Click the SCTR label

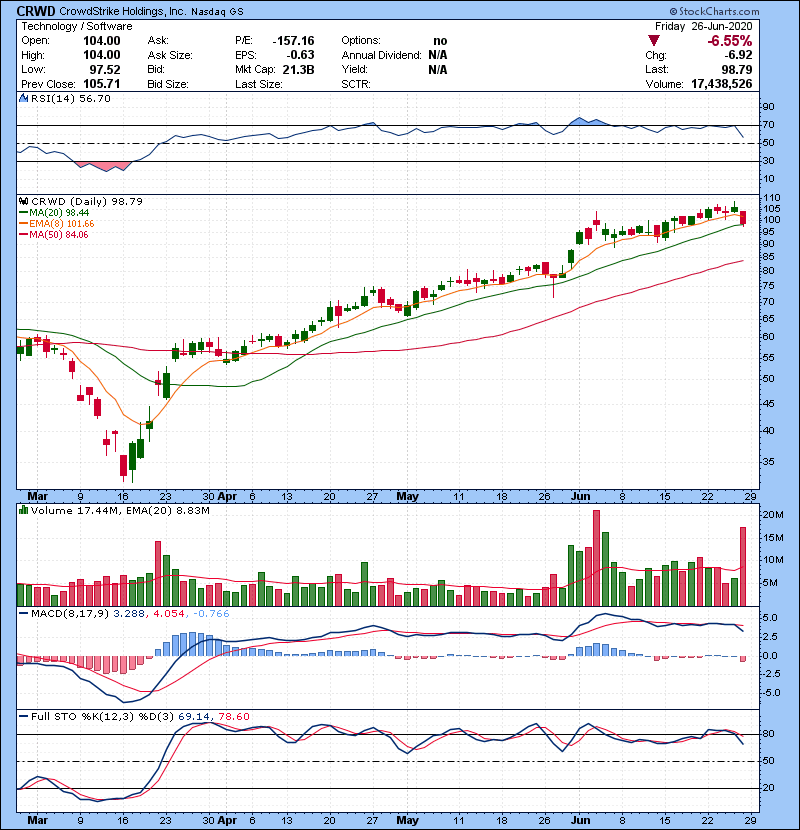pyautogui.click(x=356, y=84)
